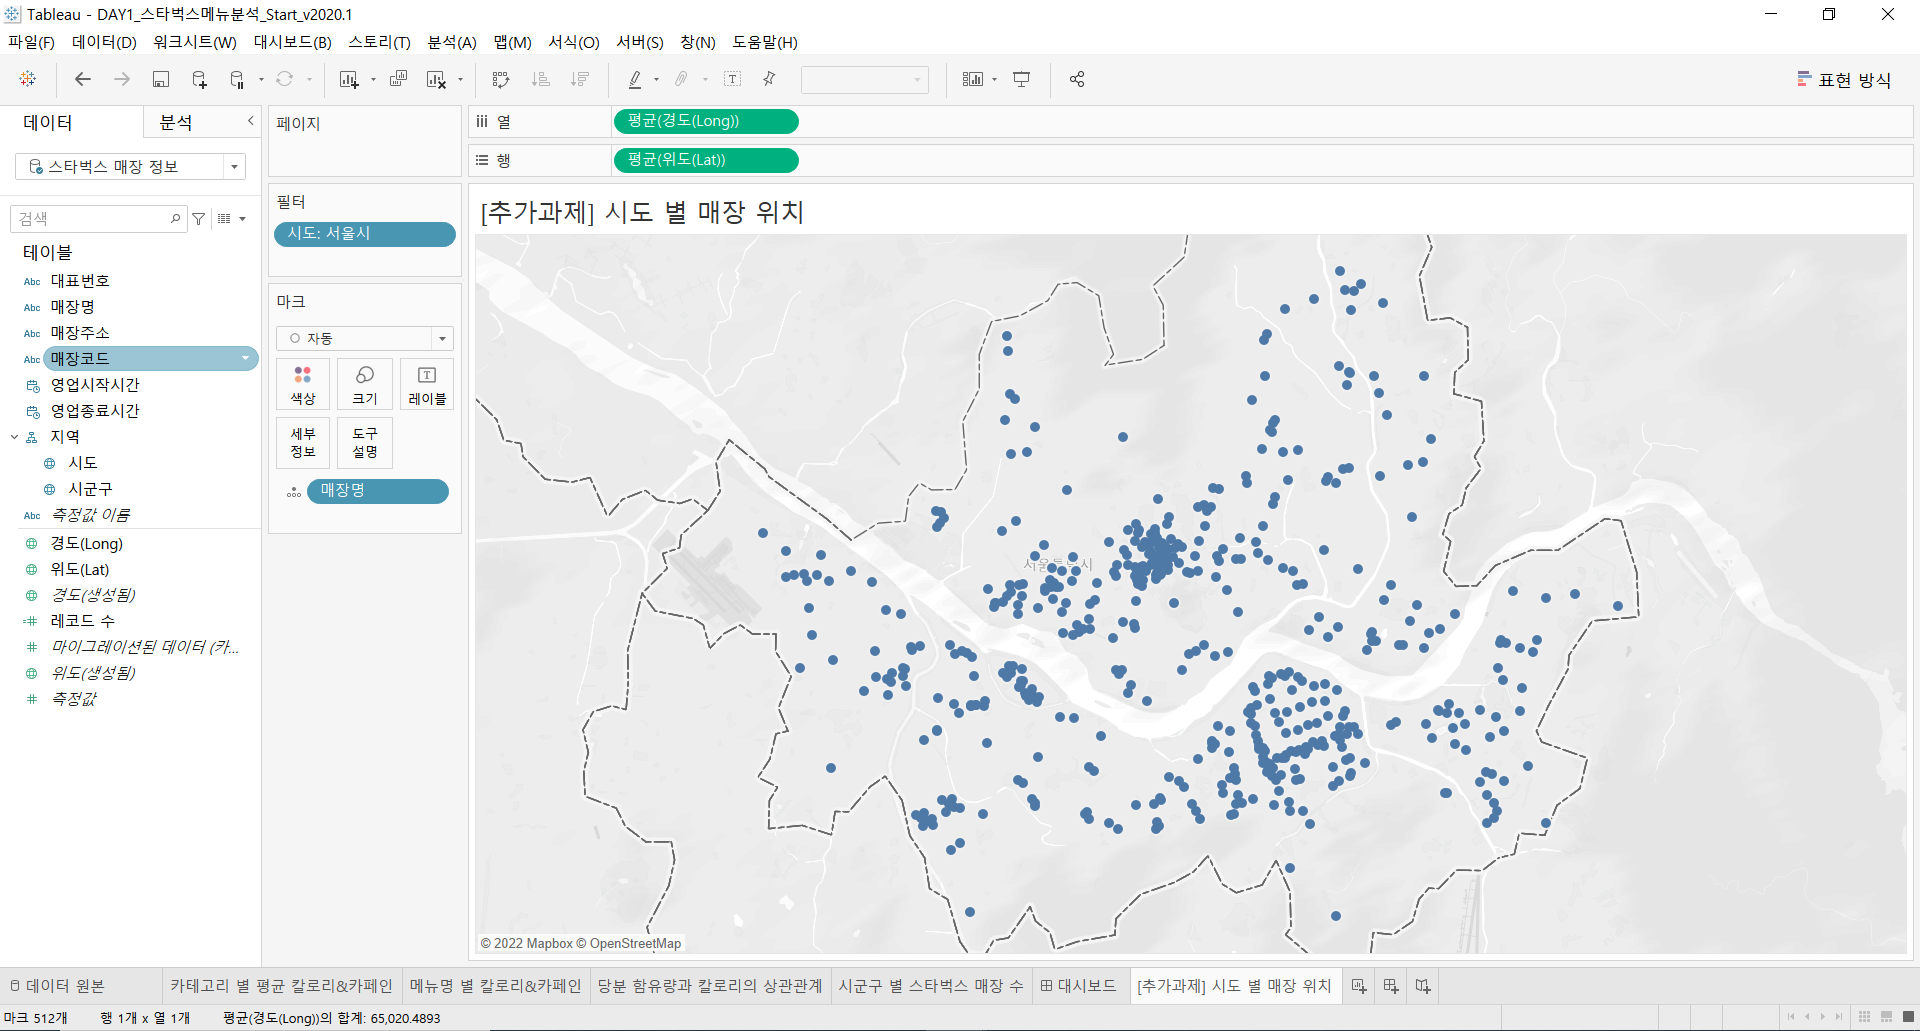The width and height of the screenshot is (1920, 1031).
Task: Open the 파일(F) menu
Action: click(32, 42)
